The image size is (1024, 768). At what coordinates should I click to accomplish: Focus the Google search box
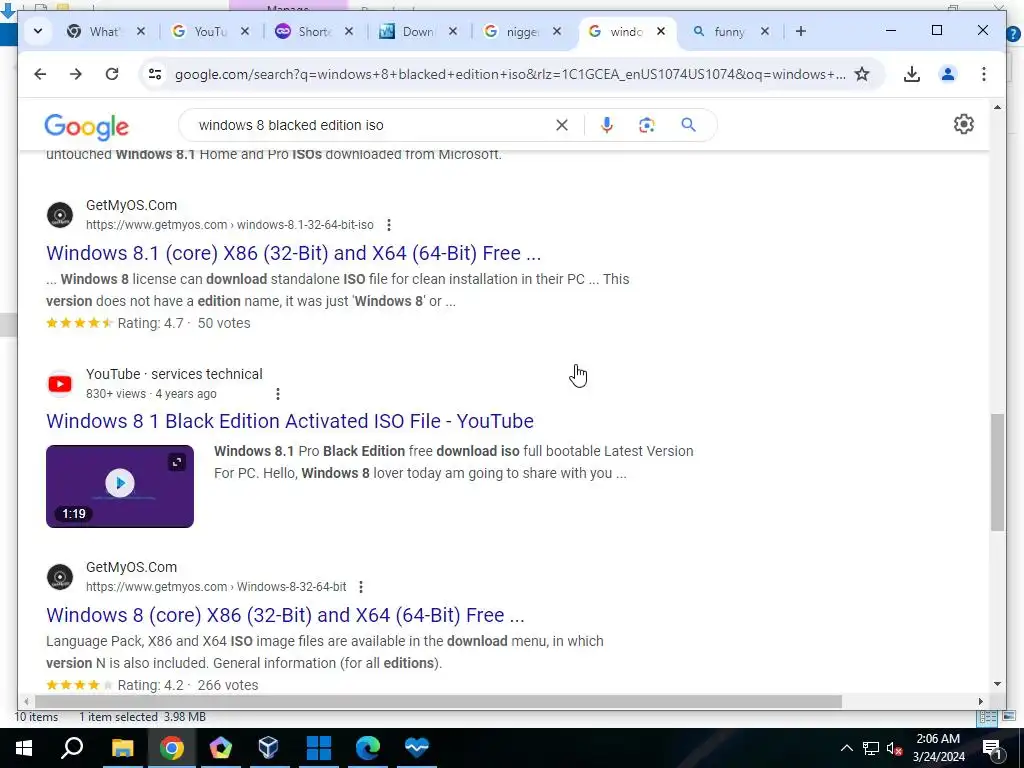[372, 125]
